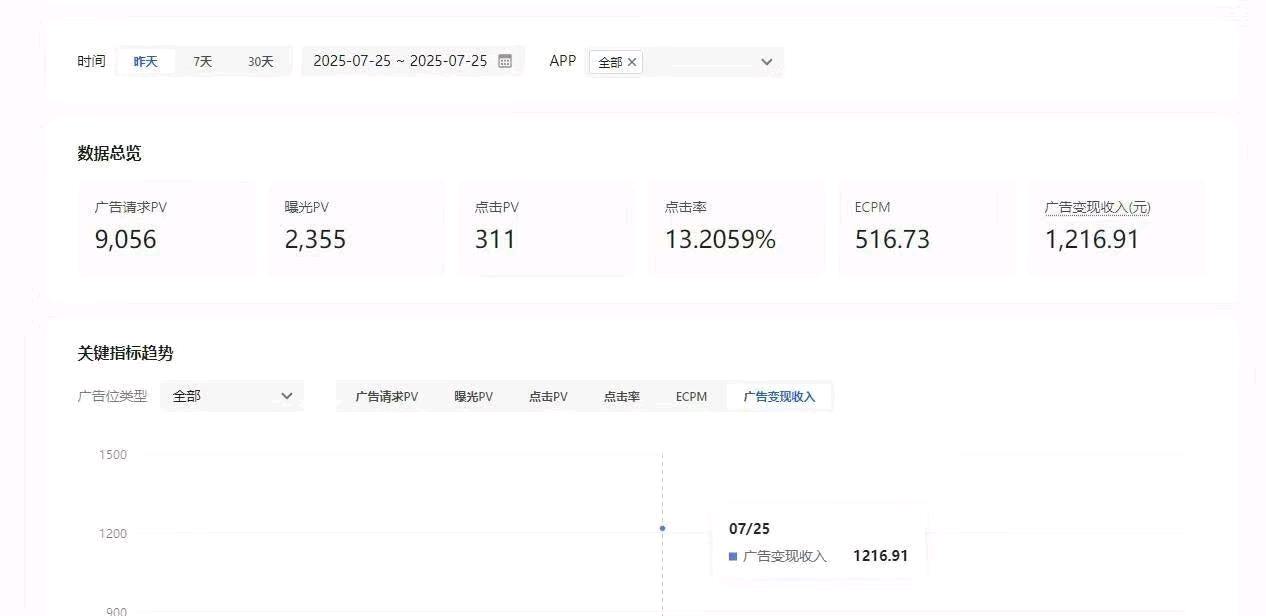Click the 广告变现收入(元) card label
1266x616 pixels.
click(x=1098, y=207)
